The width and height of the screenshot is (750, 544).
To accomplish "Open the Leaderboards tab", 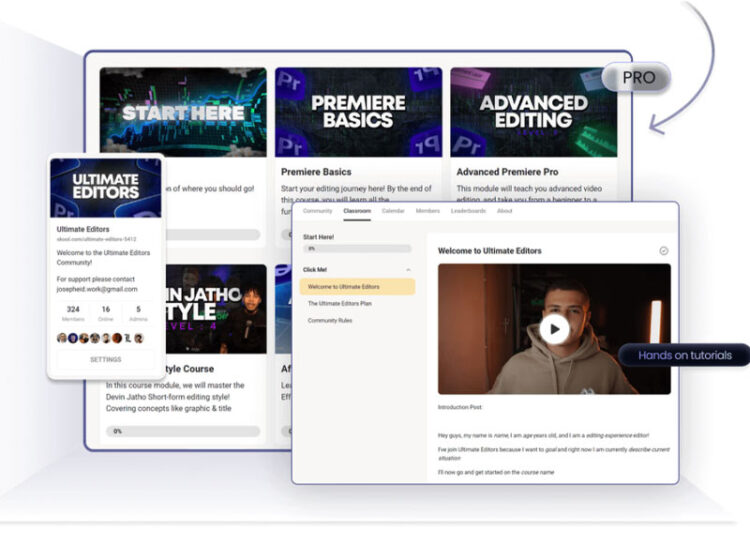I will pos(468,211).
